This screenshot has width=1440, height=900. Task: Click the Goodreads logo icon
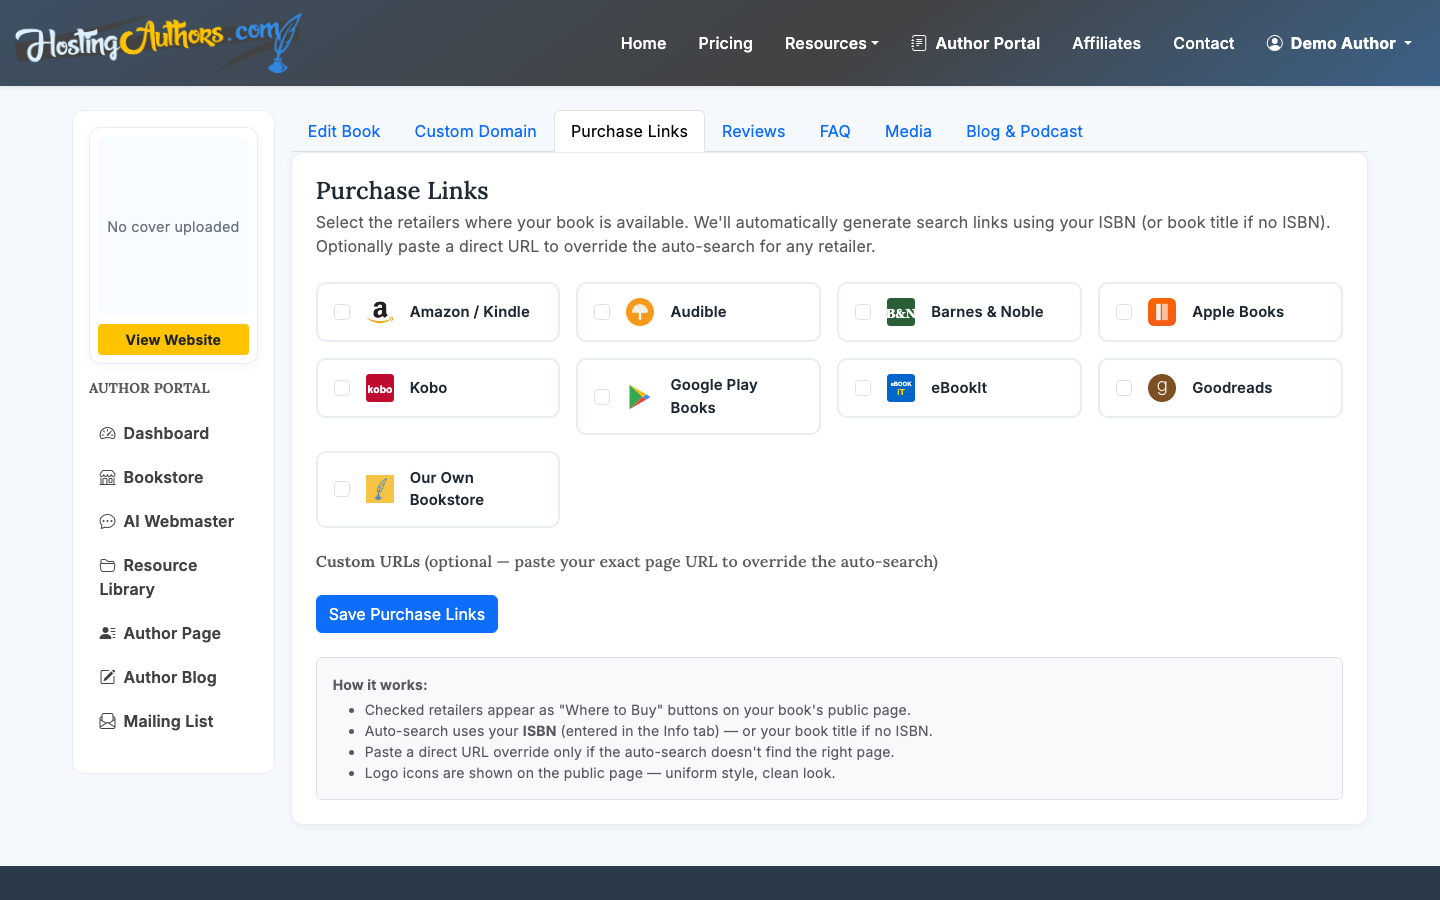coord(1162,388)
